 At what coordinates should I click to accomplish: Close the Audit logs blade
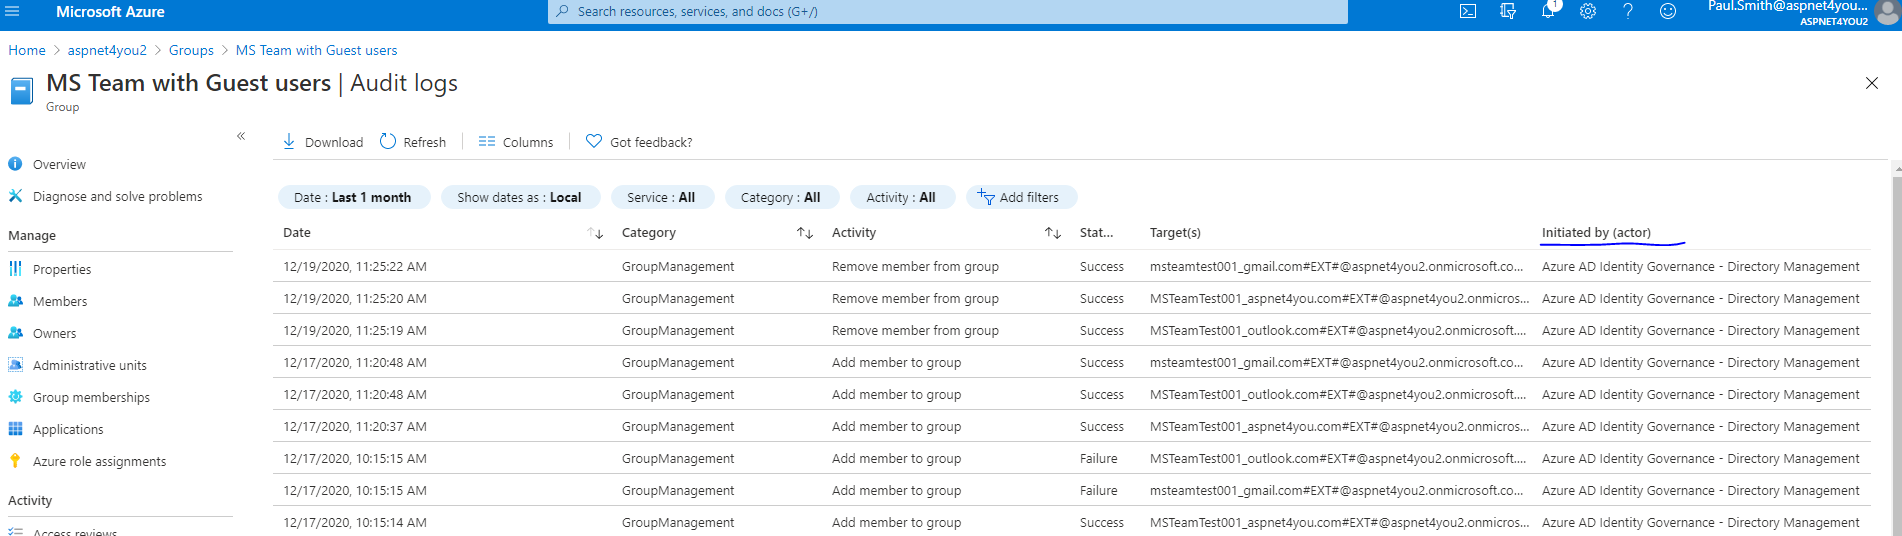pyautogui.click(x=1872, y=83)
